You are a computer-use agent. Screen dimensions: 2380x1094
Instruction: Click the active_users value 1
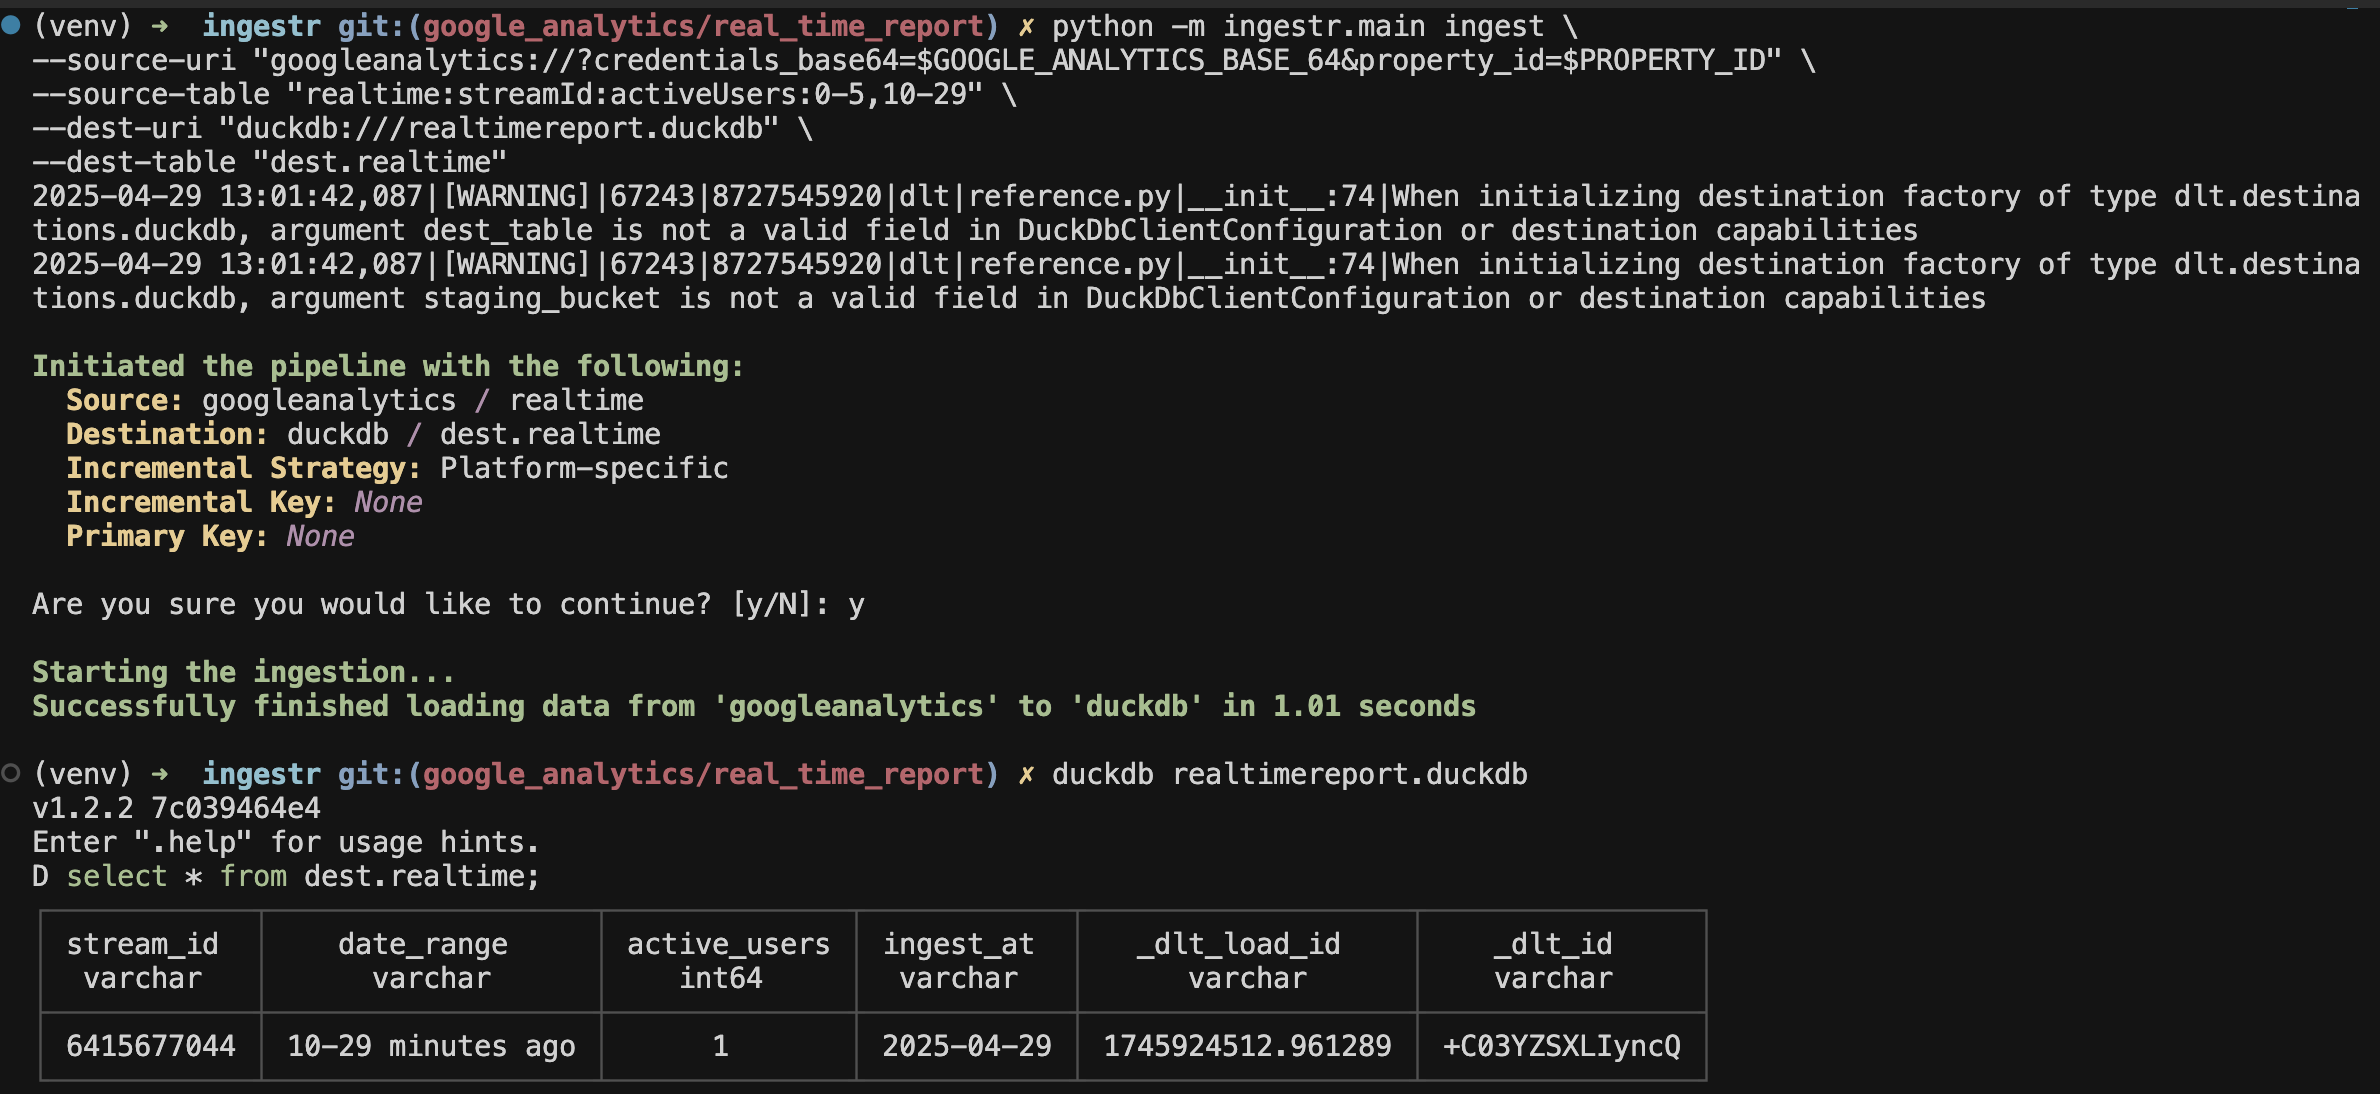click(720, 1046)
